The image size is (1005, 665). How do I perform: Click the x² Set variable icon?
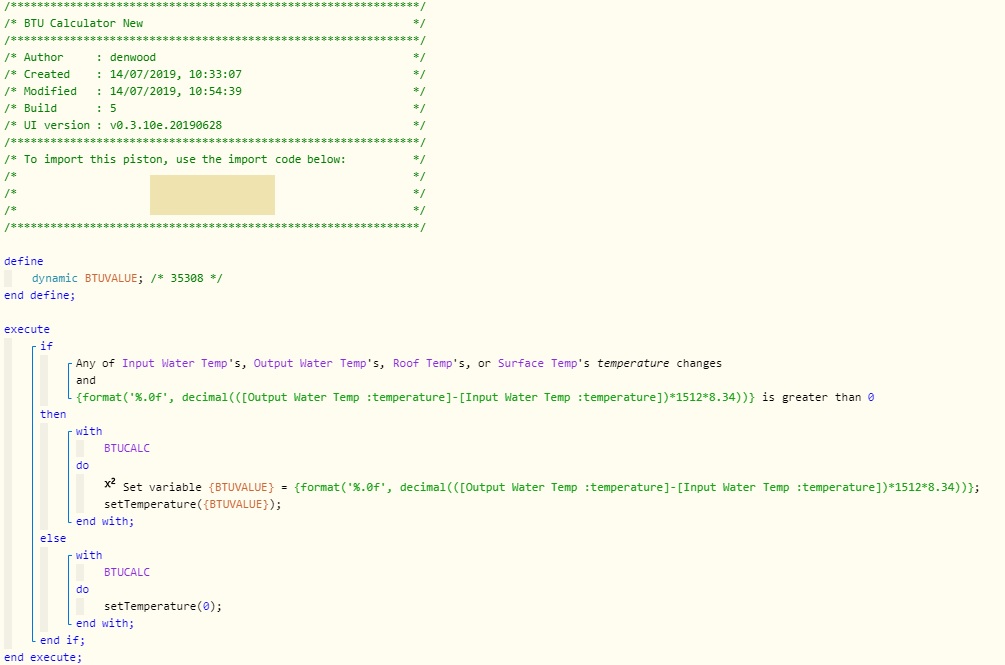110,484
